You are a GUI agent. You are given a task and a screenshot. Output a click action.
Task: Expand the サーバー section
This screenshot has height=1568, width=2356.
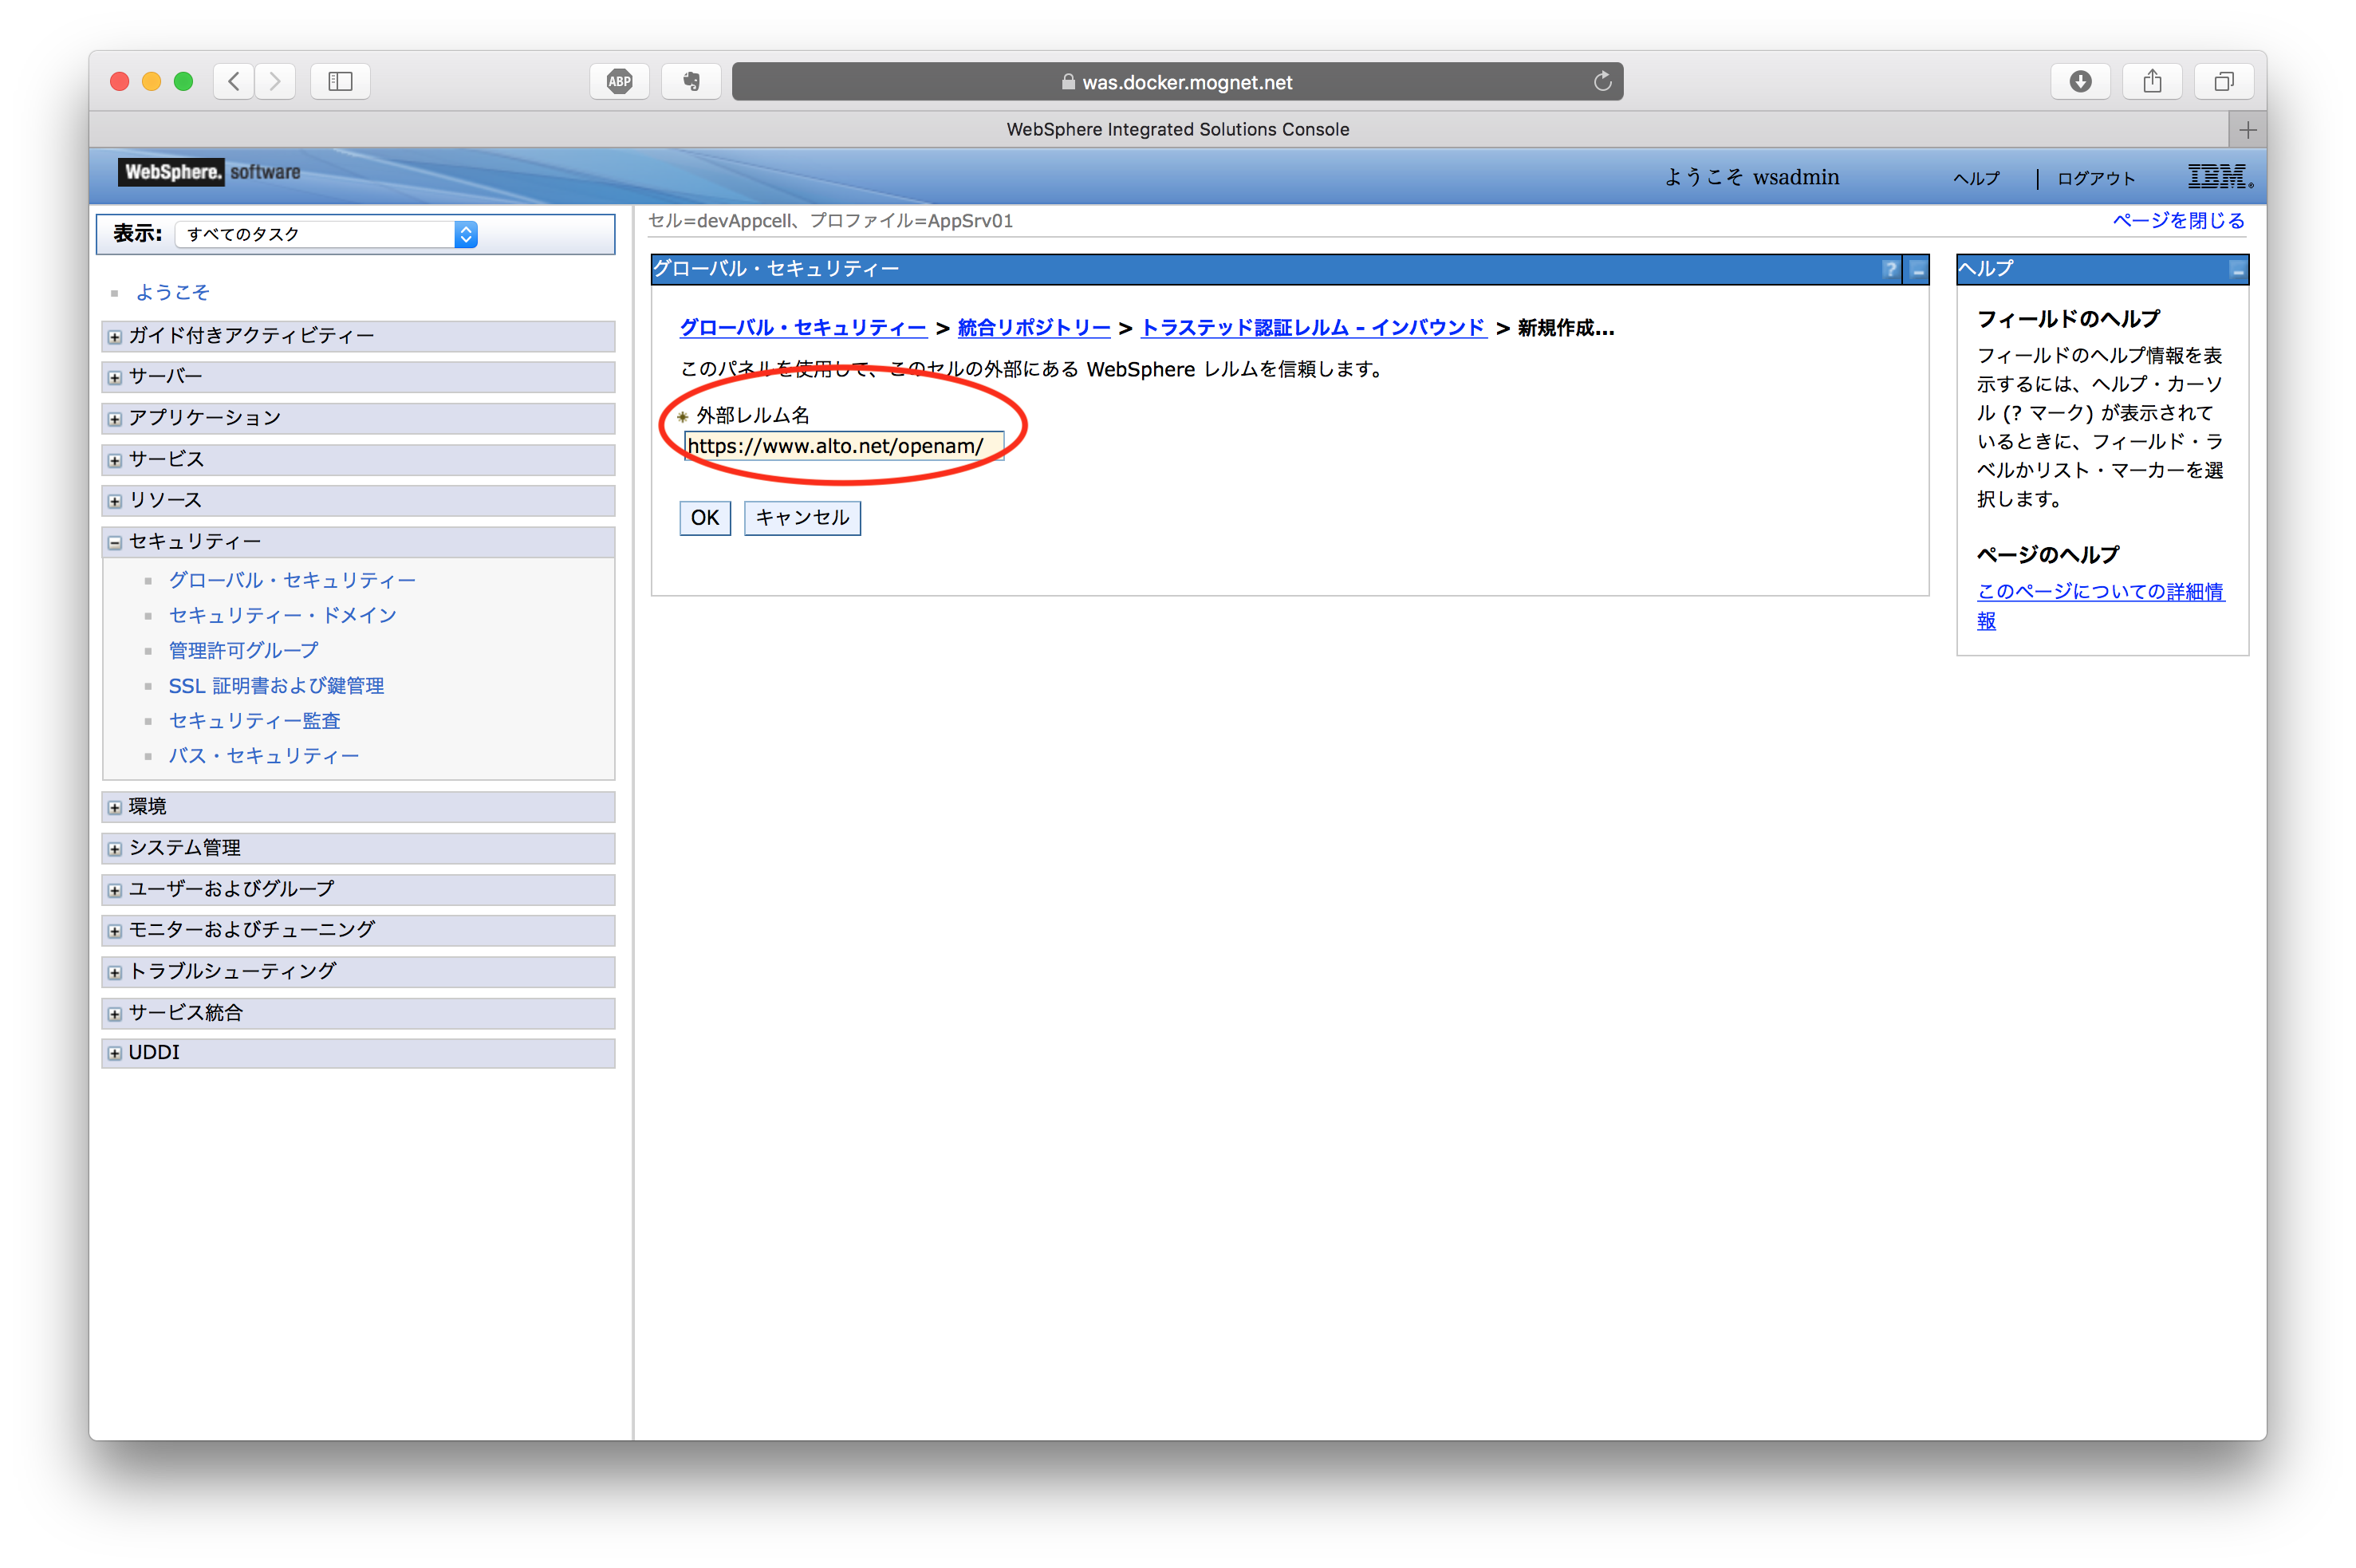pos(113,377)
